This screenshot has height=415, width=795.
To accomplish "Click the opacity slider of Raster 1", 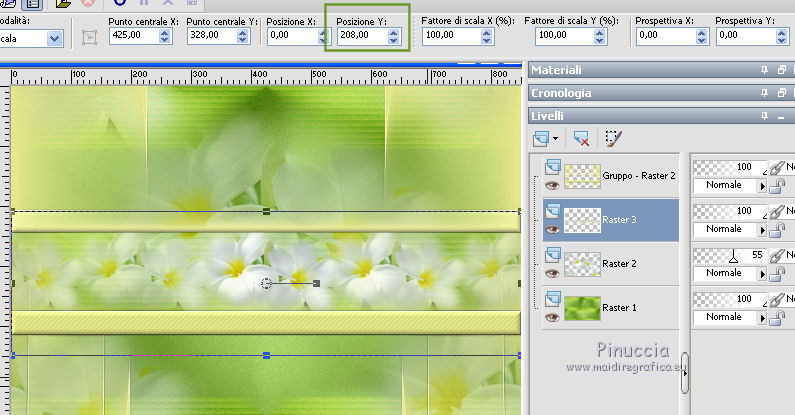I will click(730, 299).
